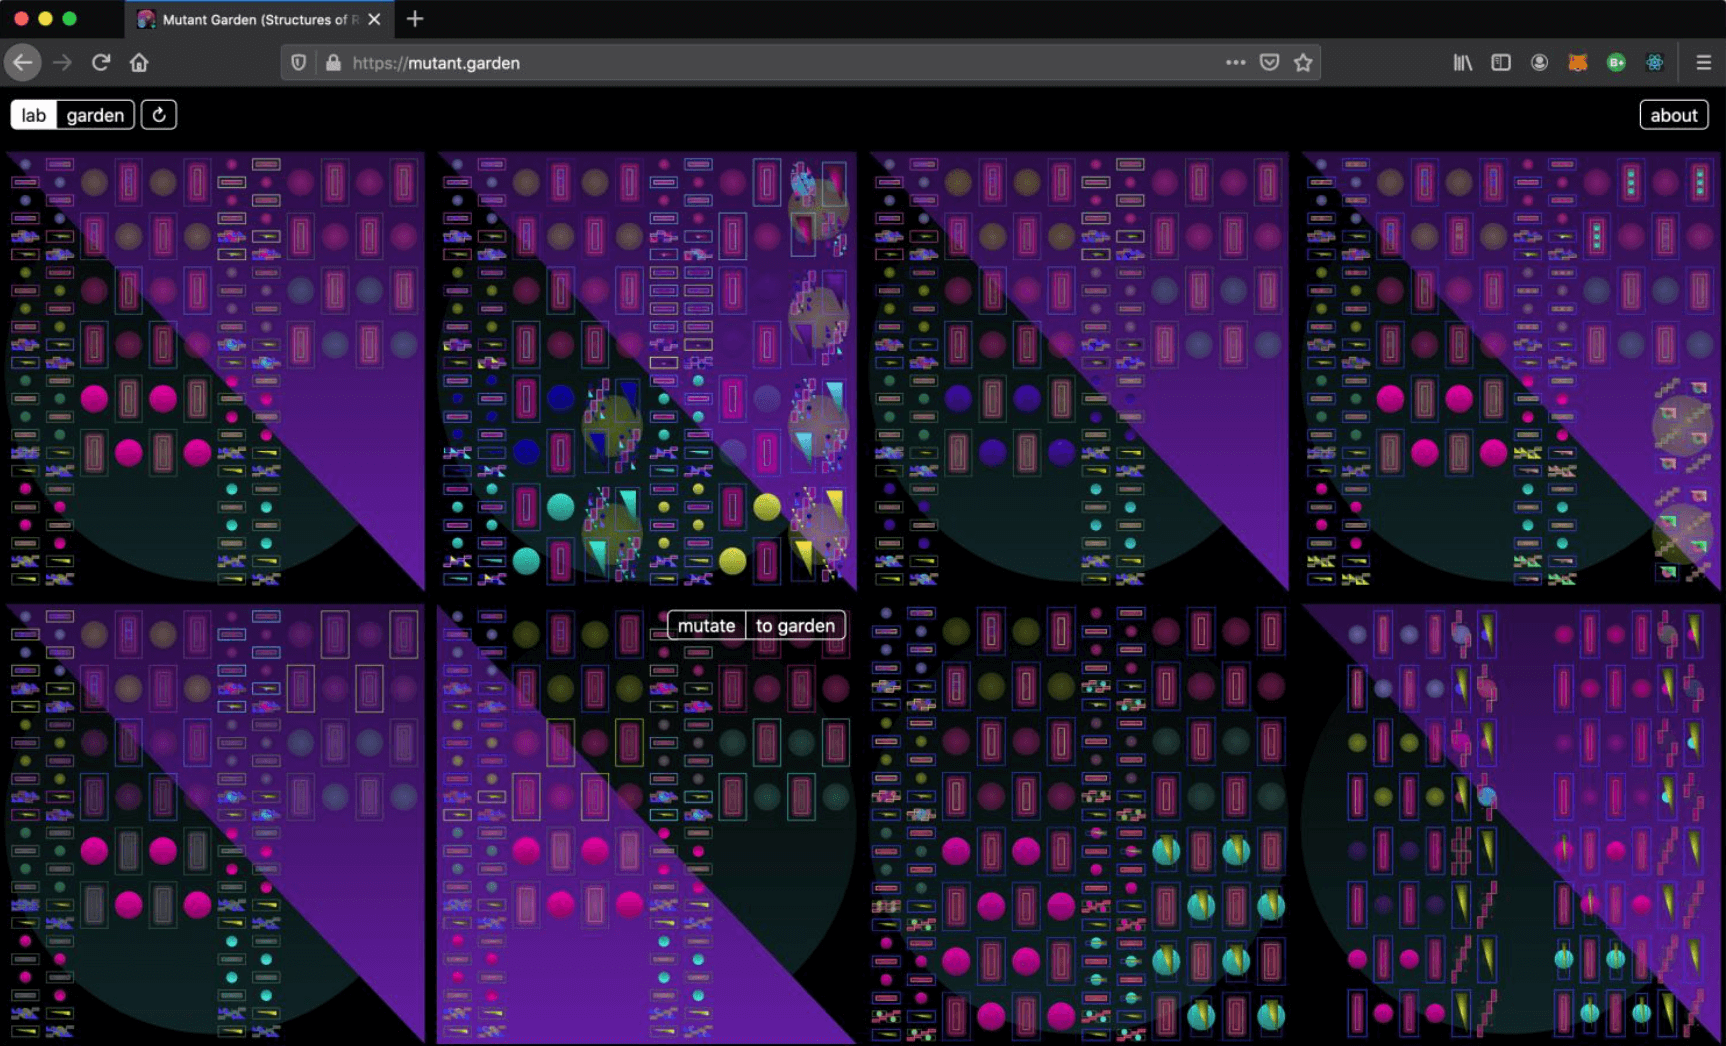Open the Firefox account icon
Screen dimensions: 1726x1046
pyautogui.click(x=1540, y=63)
